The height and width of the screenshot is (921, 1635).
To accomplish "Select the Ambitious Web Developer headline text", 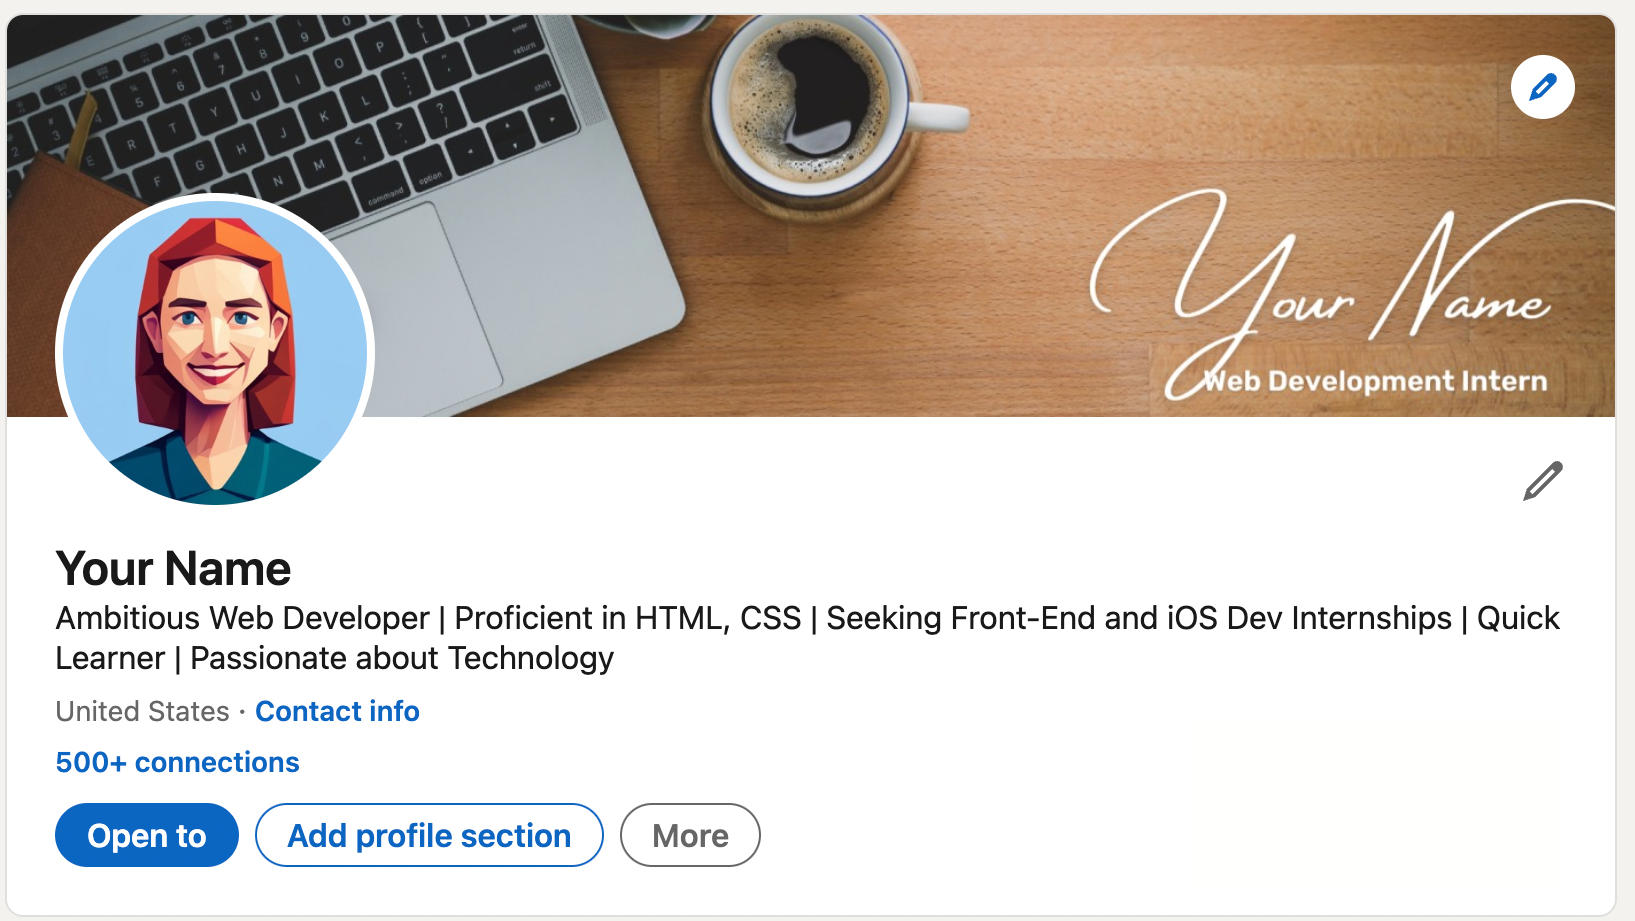I will [400, 618].
